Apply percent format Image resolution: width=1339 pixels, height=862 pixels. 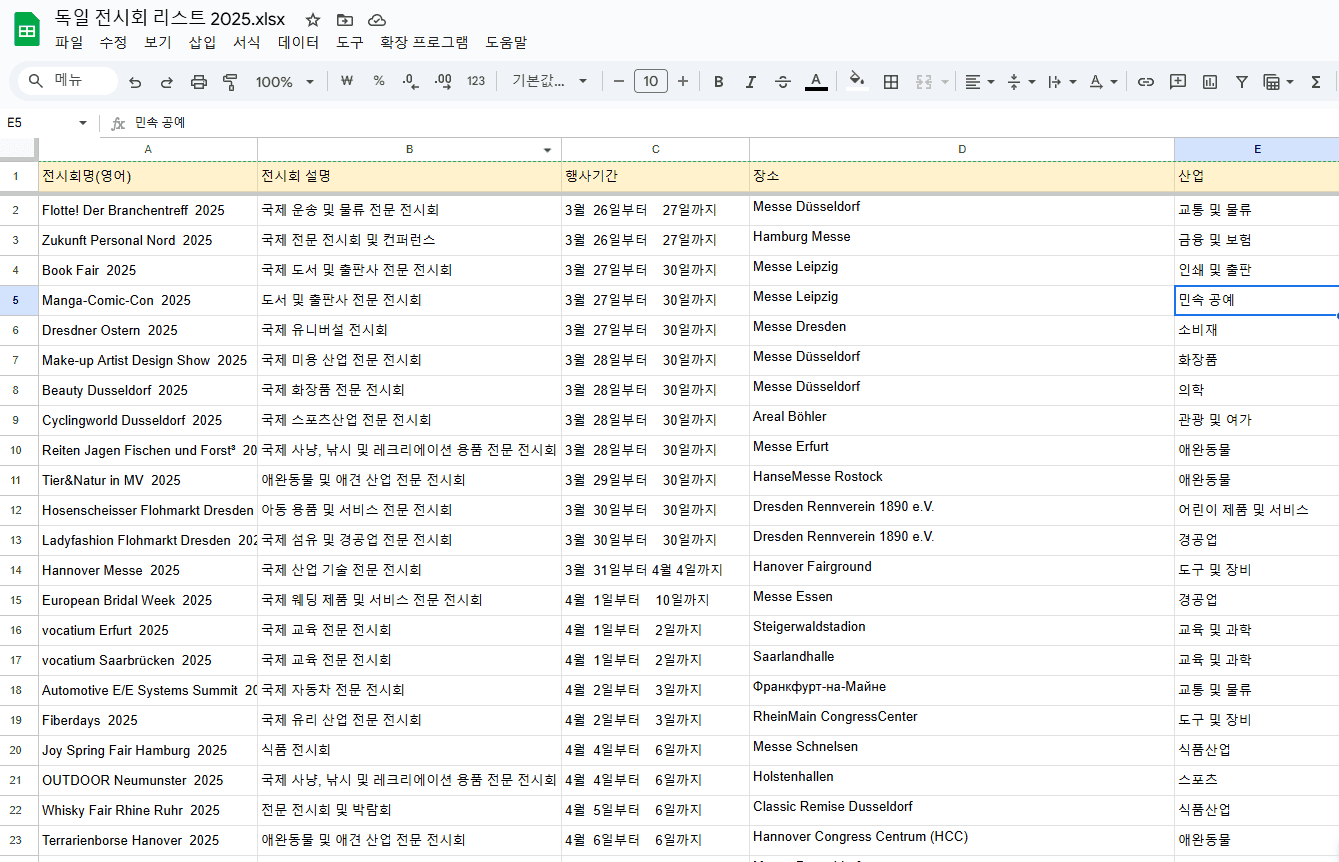[379, 81]
